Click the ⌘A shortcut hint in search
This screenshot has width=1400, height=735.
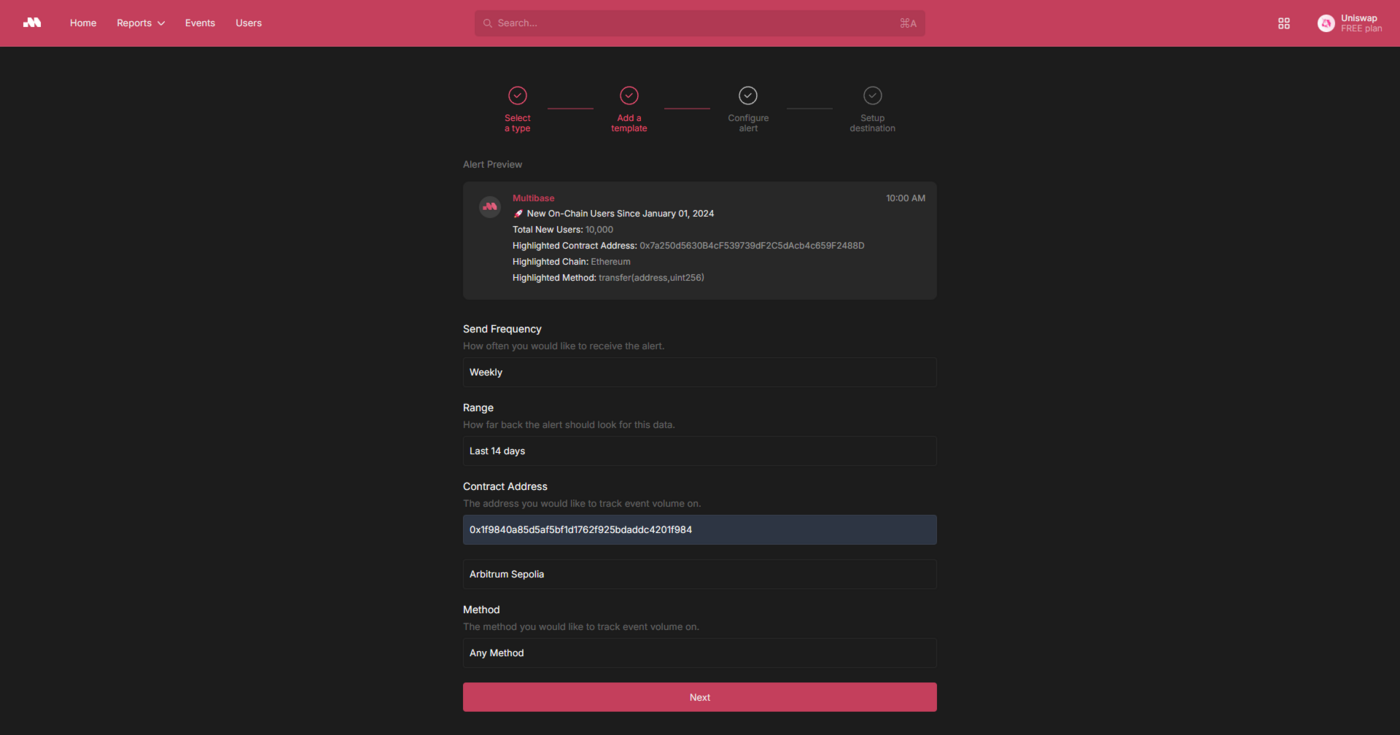coord(908,23)
